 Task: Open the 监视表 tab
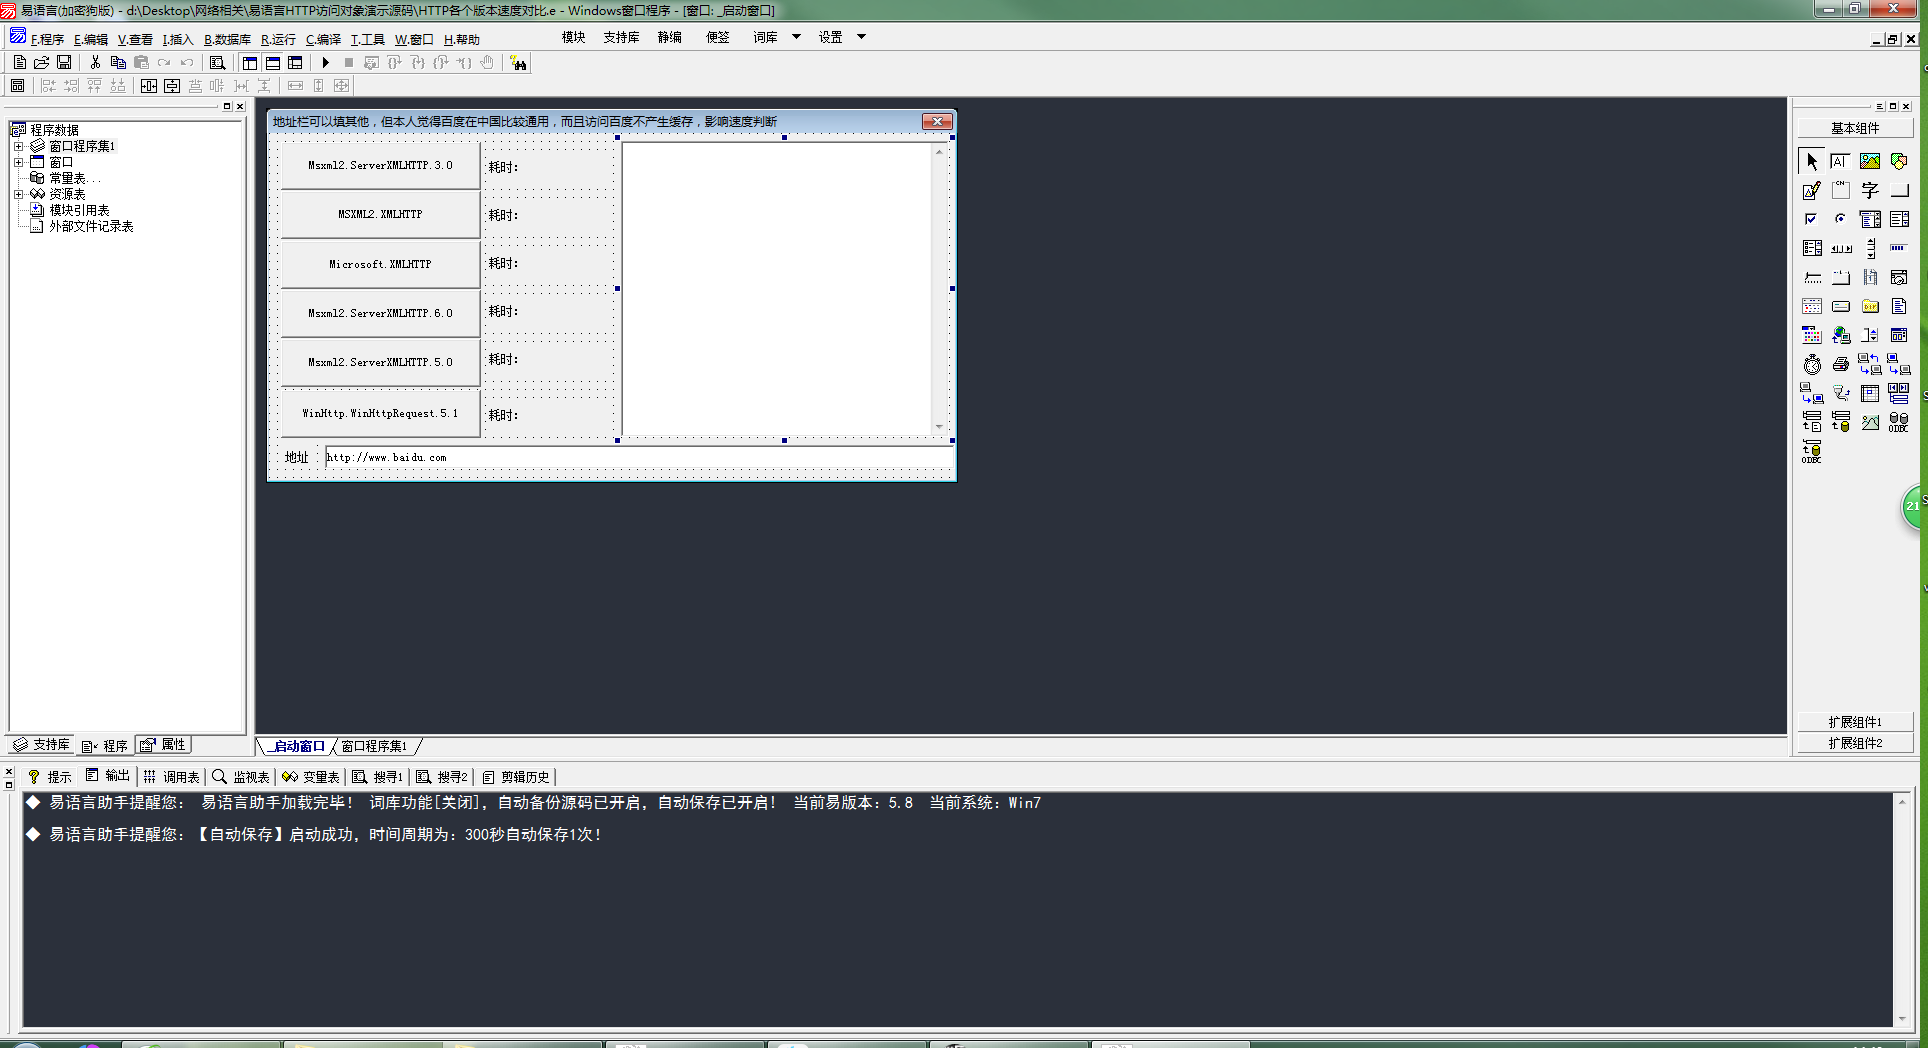241,777
